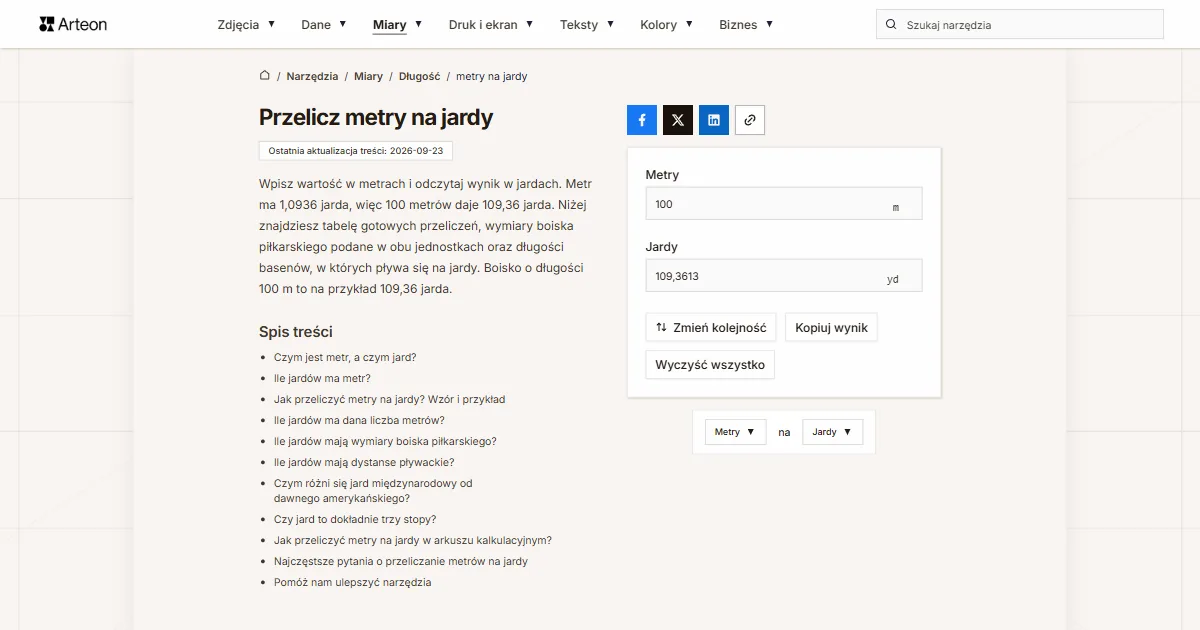Share page on X
The image size is (1200, 630).
pos(678,120)
